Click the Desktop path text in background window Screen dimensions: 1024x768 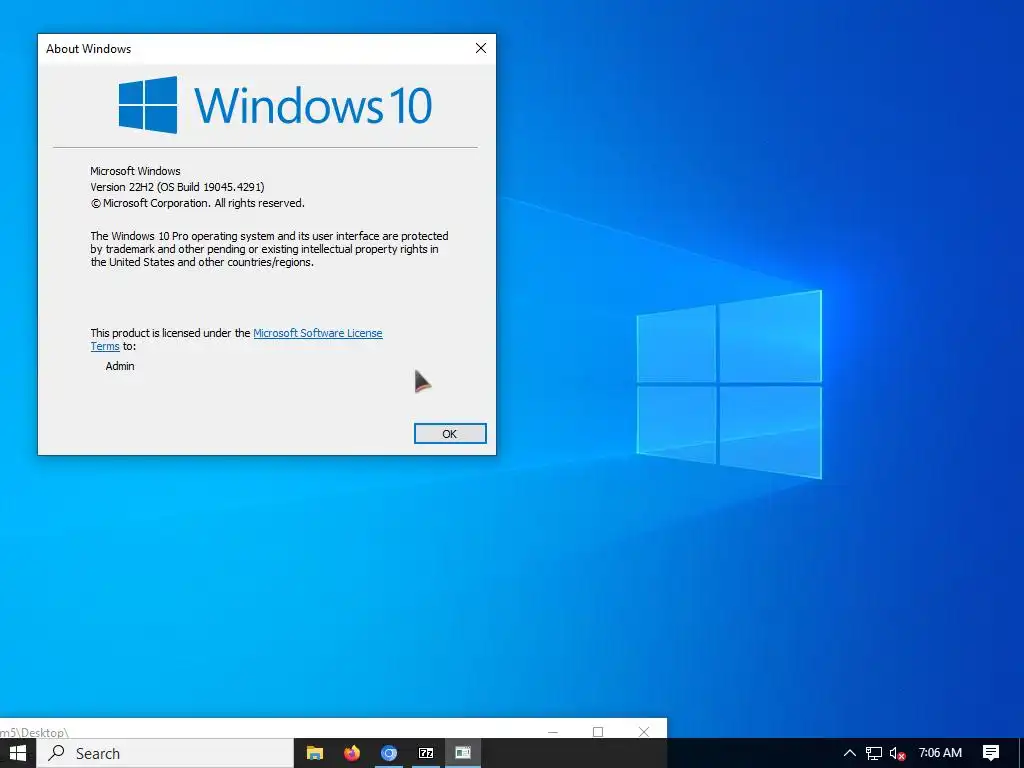coord(34,733)
